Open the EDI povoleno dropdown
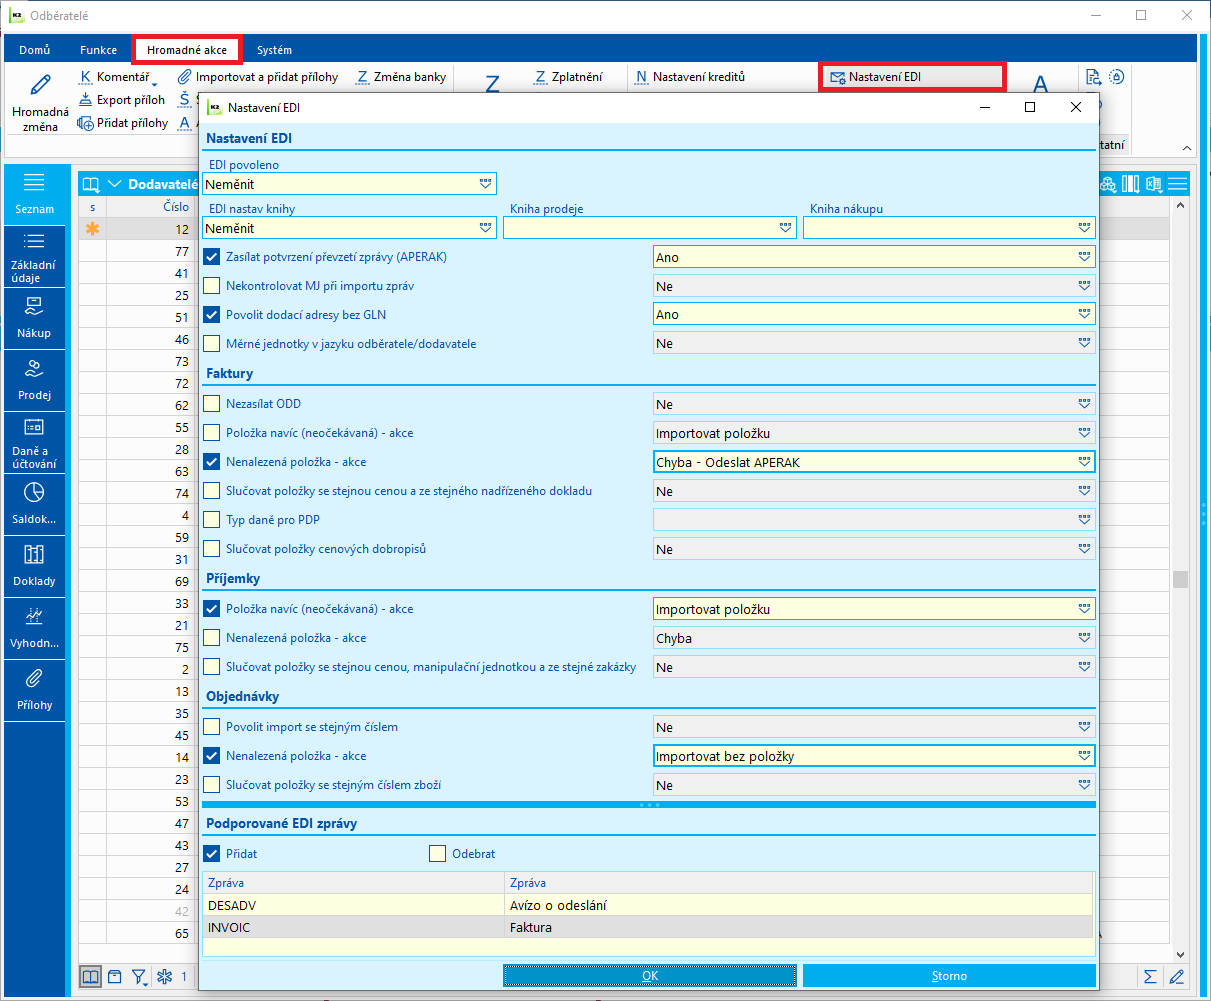The width and height of the screenshot is (1211, 1001). [x=486, y=184]
